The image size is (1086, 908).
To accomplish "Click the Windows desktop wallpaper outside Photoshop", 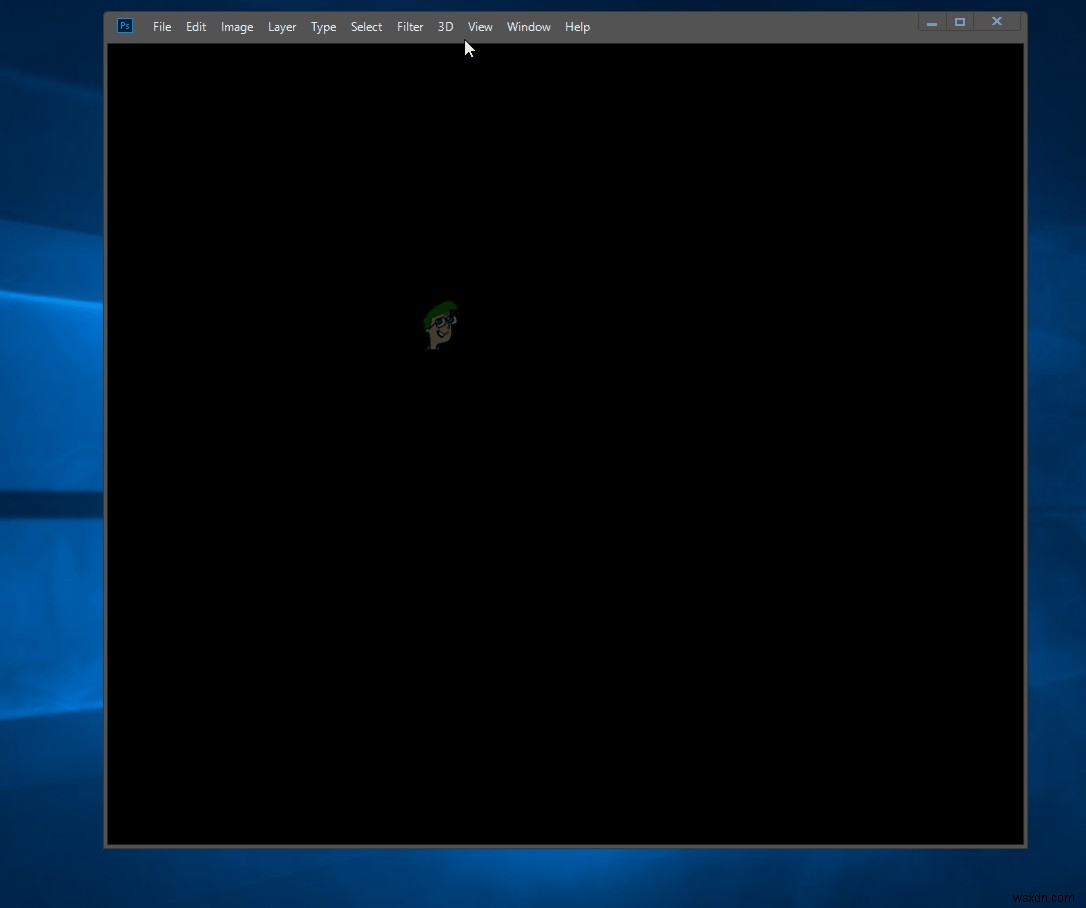I will coord(50,400).
